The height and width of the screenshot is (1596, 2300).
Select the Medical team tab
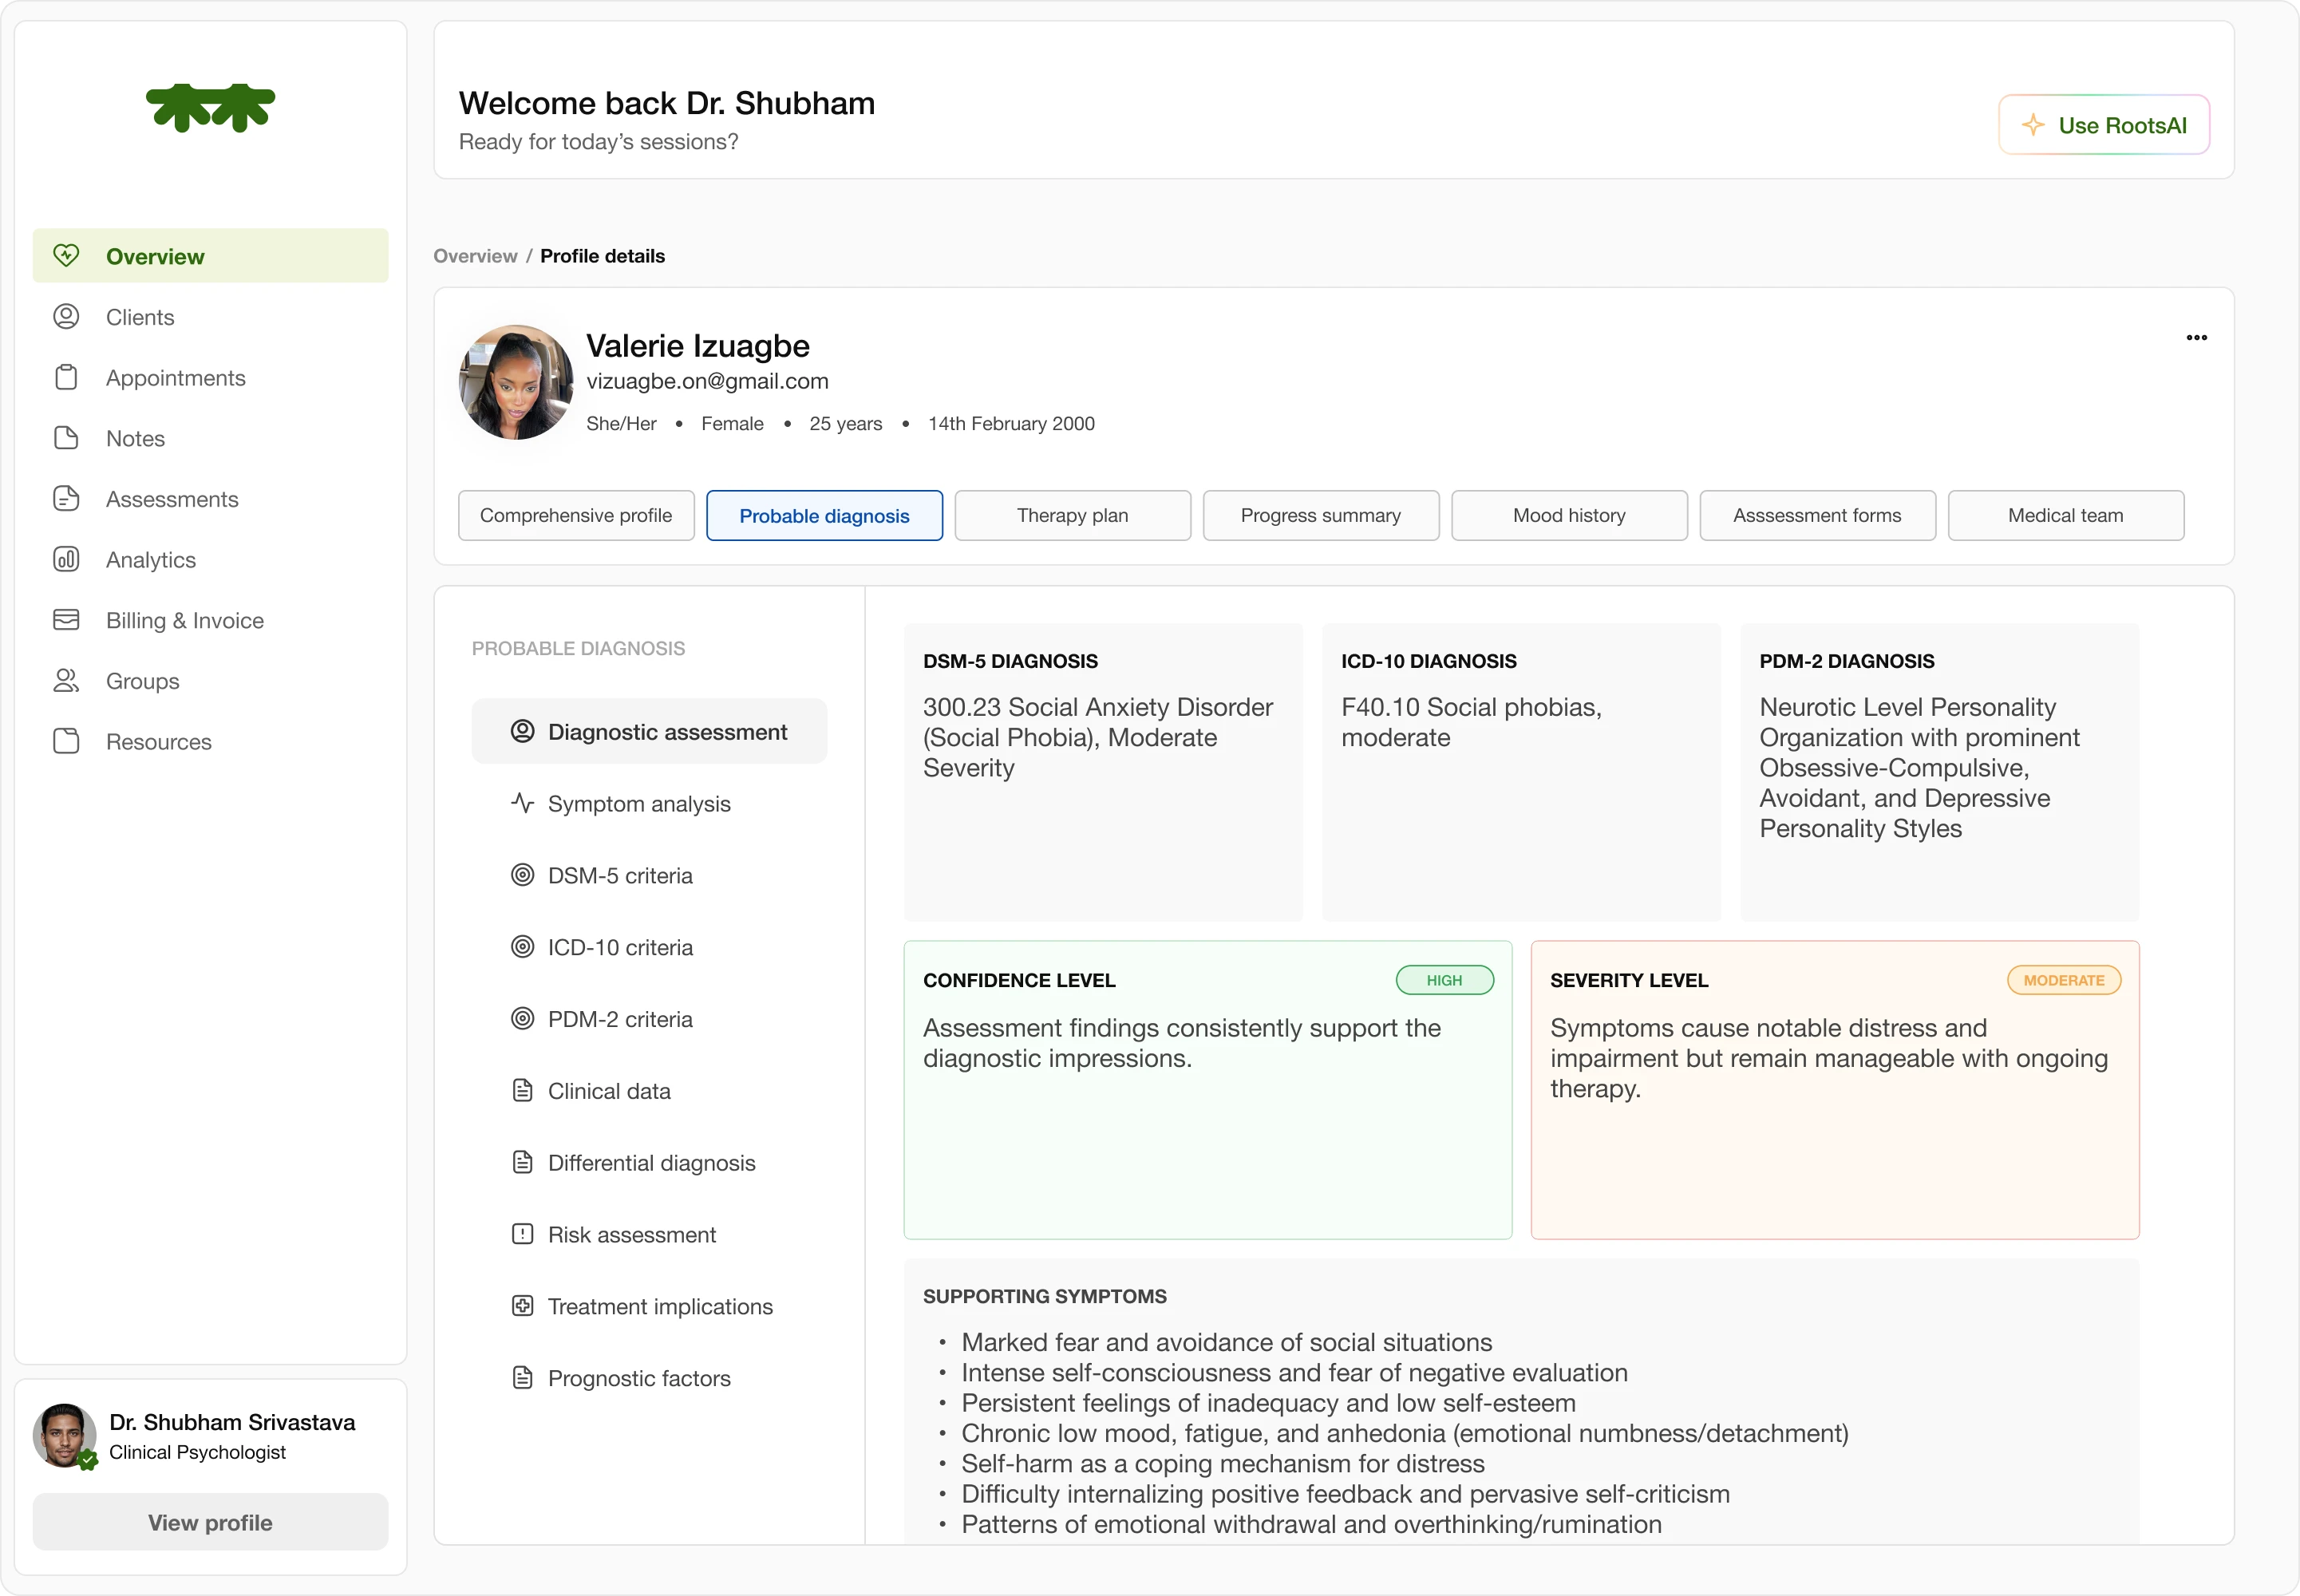tap(2065, 515)
